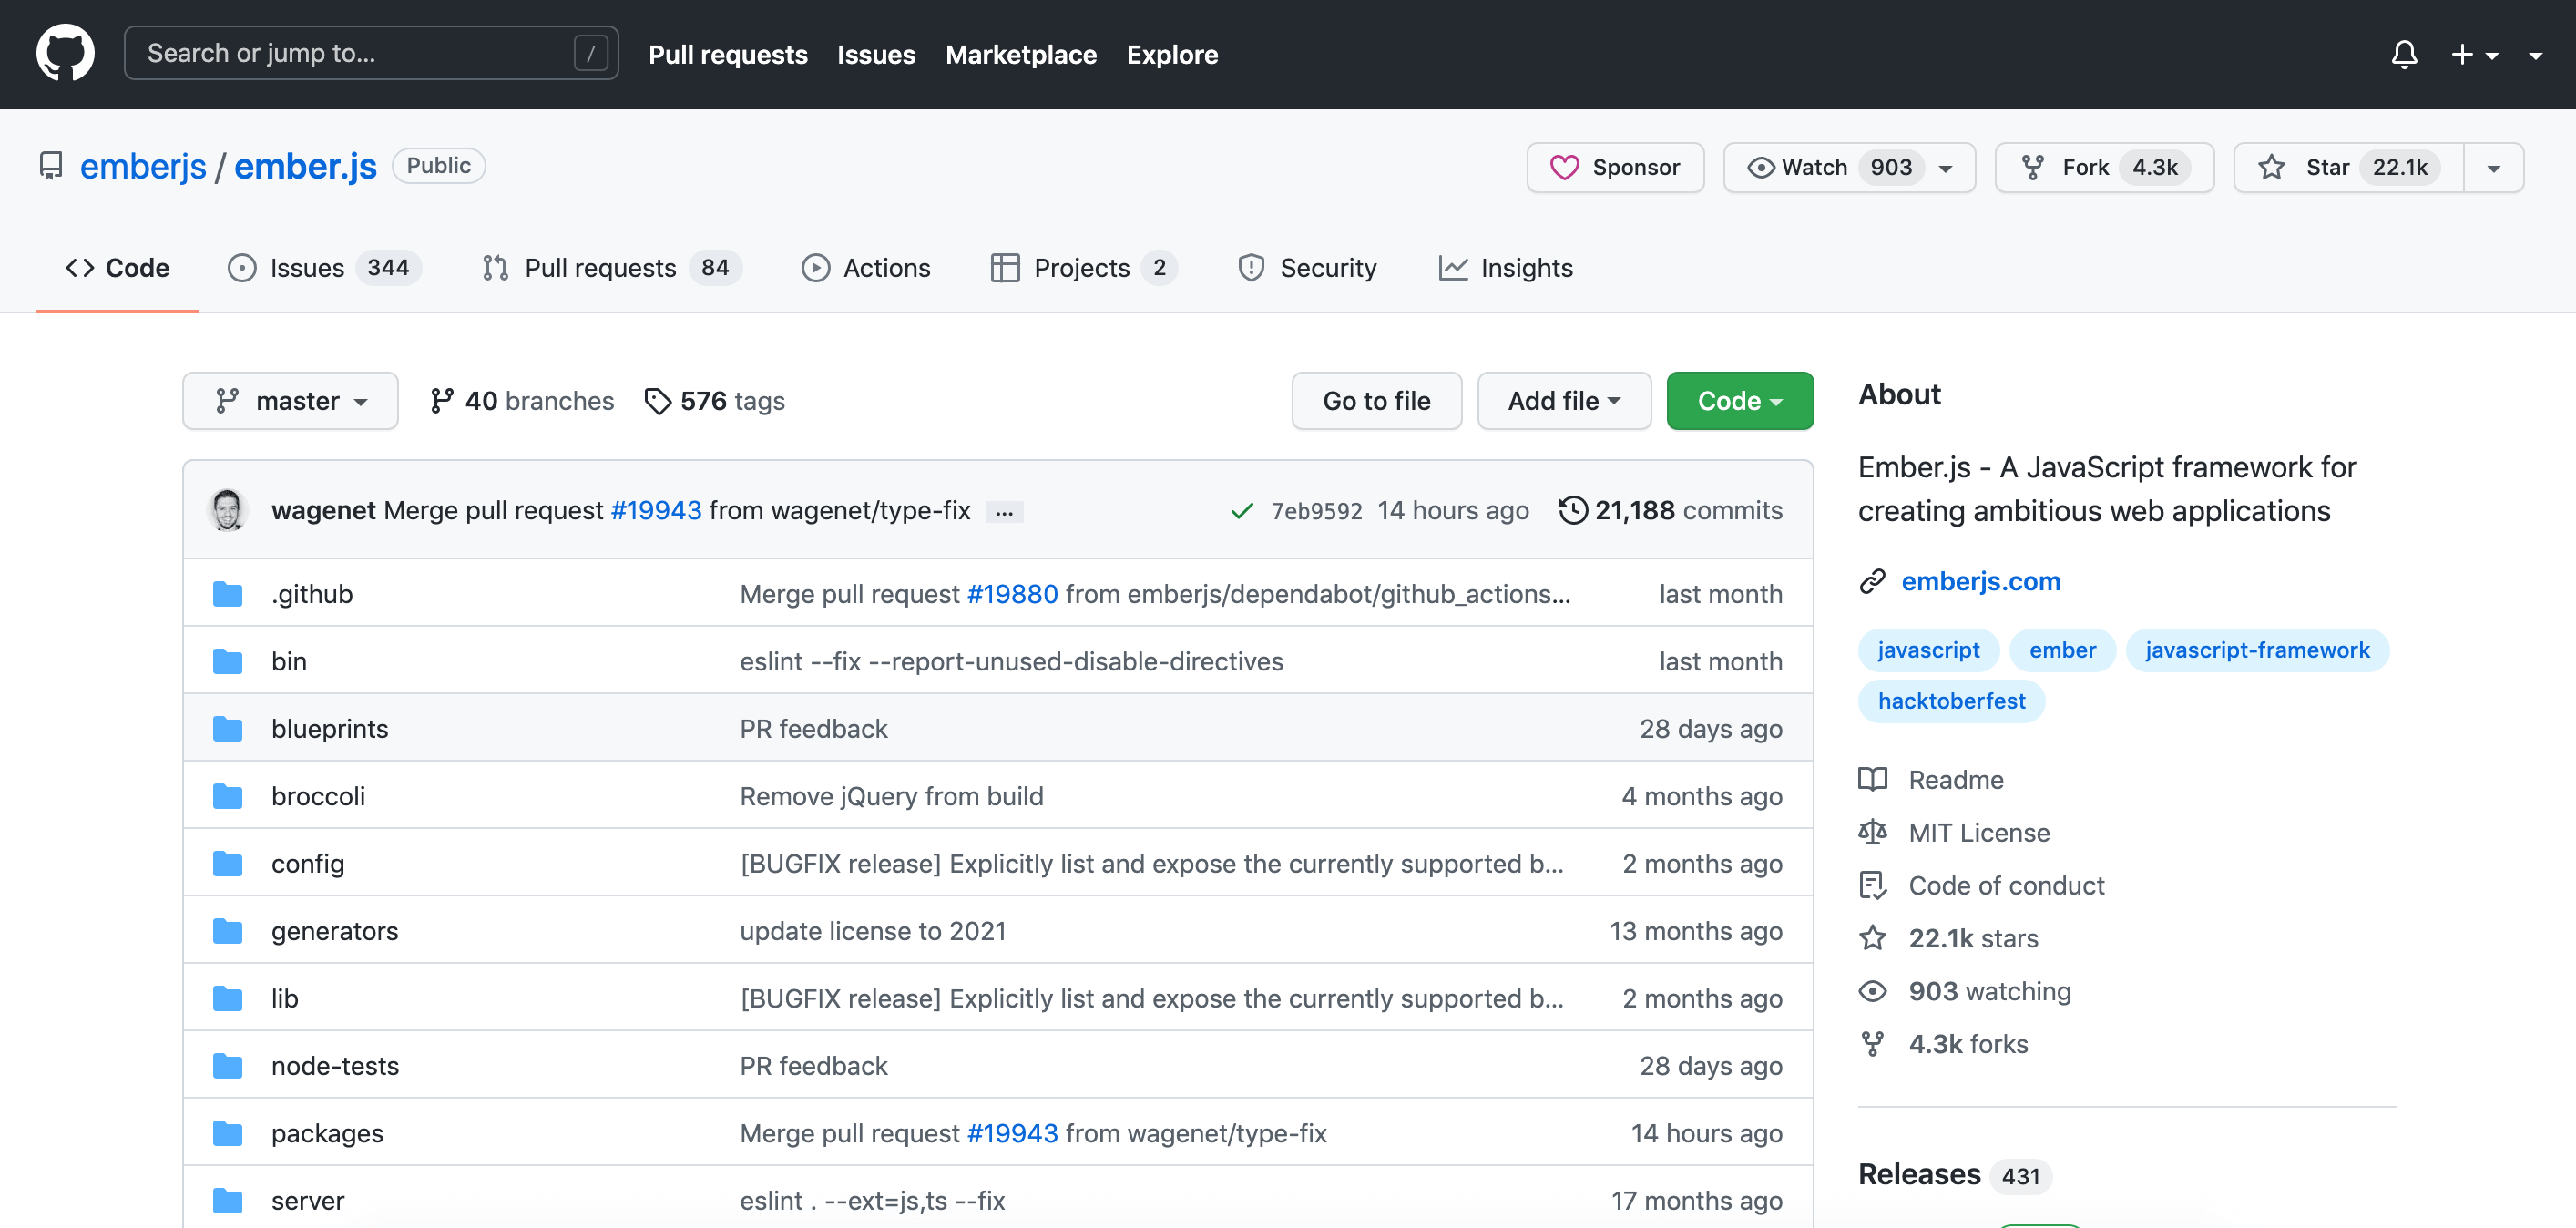Open the Releases 431 heading
The height and width of the screenshot is (1228, 2576).
1954,1175
